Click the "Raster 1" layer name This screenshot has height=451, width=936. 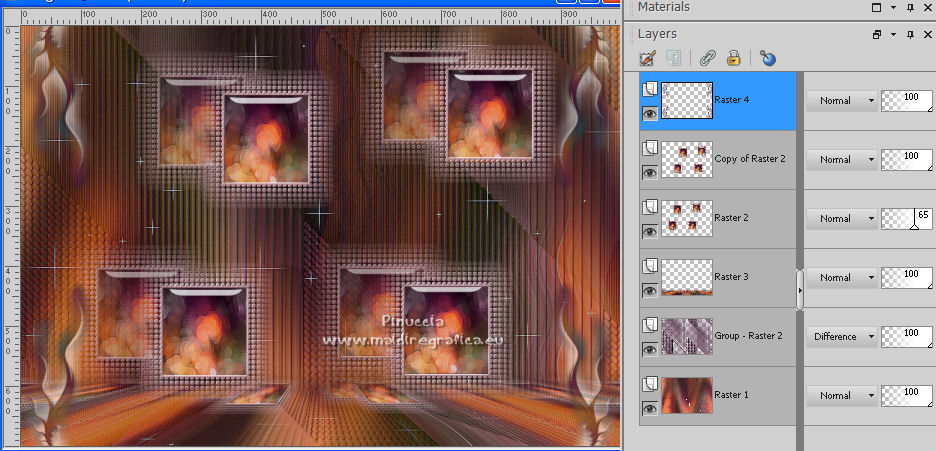[x=731, y=394]
